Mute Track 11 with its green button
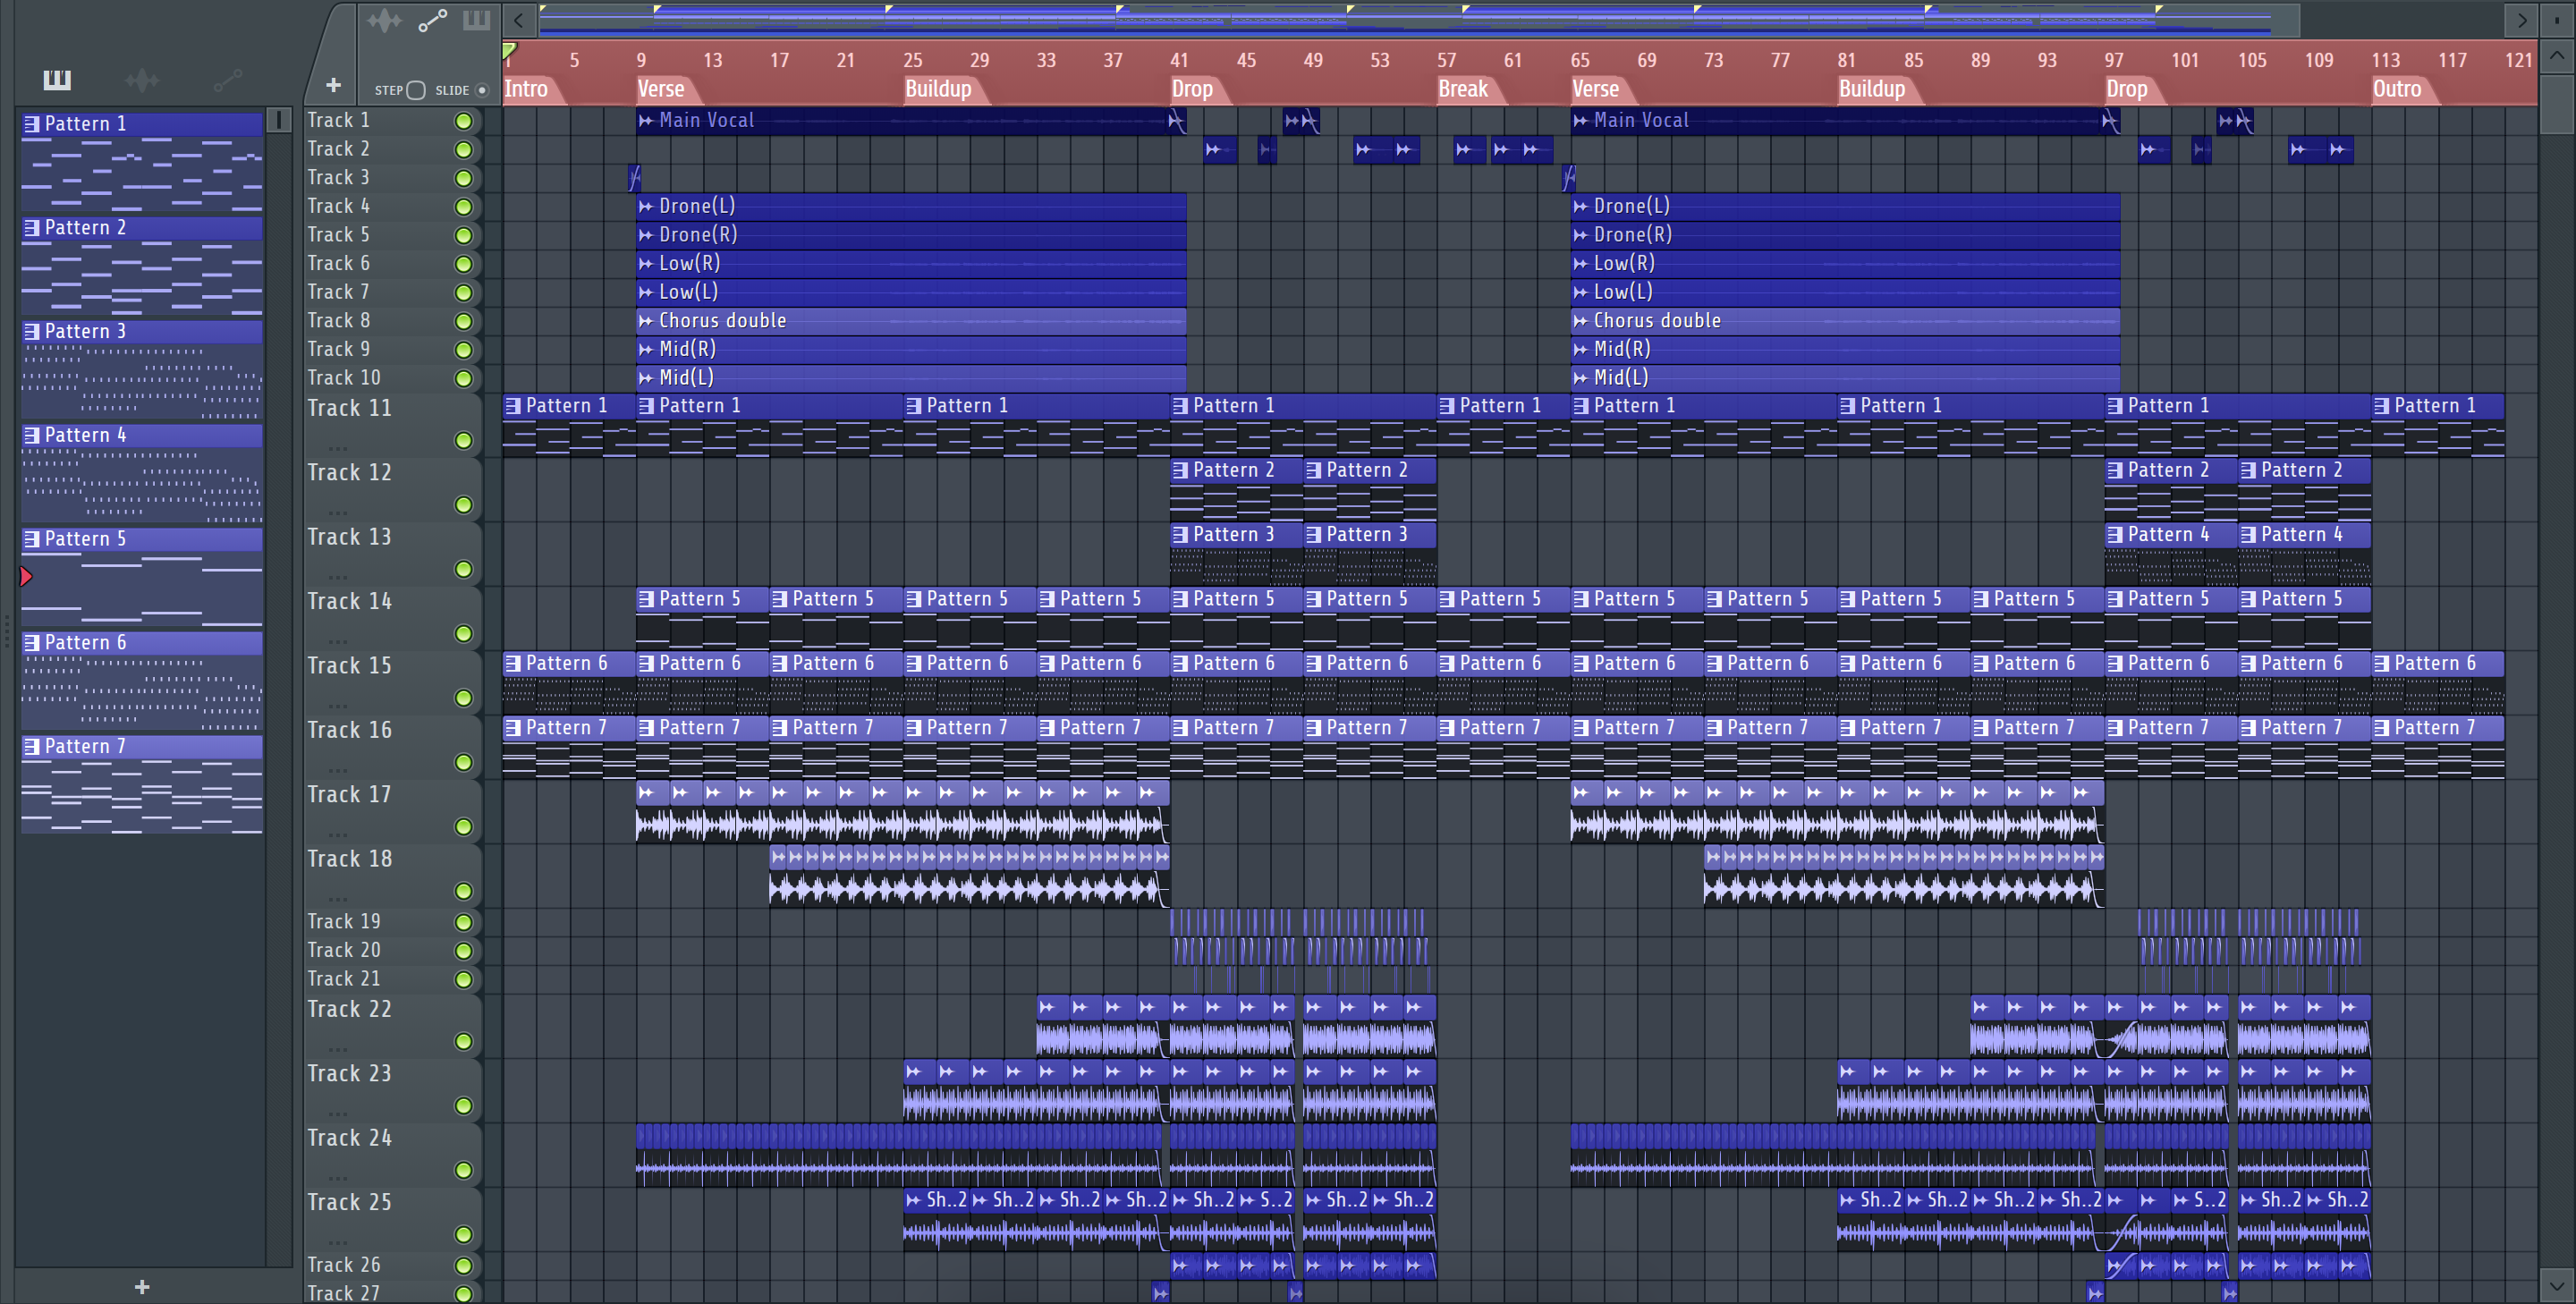 pyautogui.click(x=463, y=440)
